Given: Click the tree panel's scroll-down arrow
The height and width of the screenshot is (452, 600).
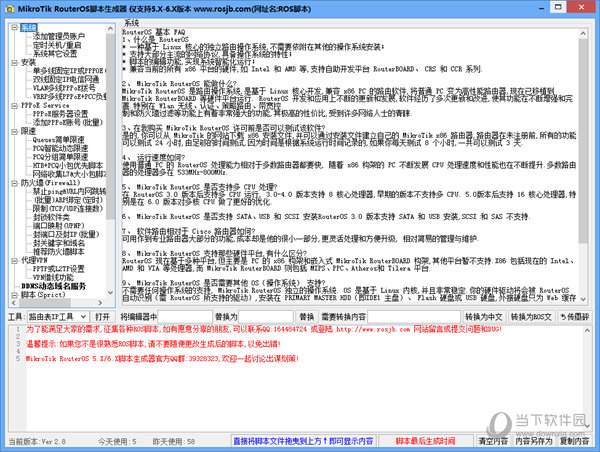Looking at the screenshot, I should (x=111, y=293).
